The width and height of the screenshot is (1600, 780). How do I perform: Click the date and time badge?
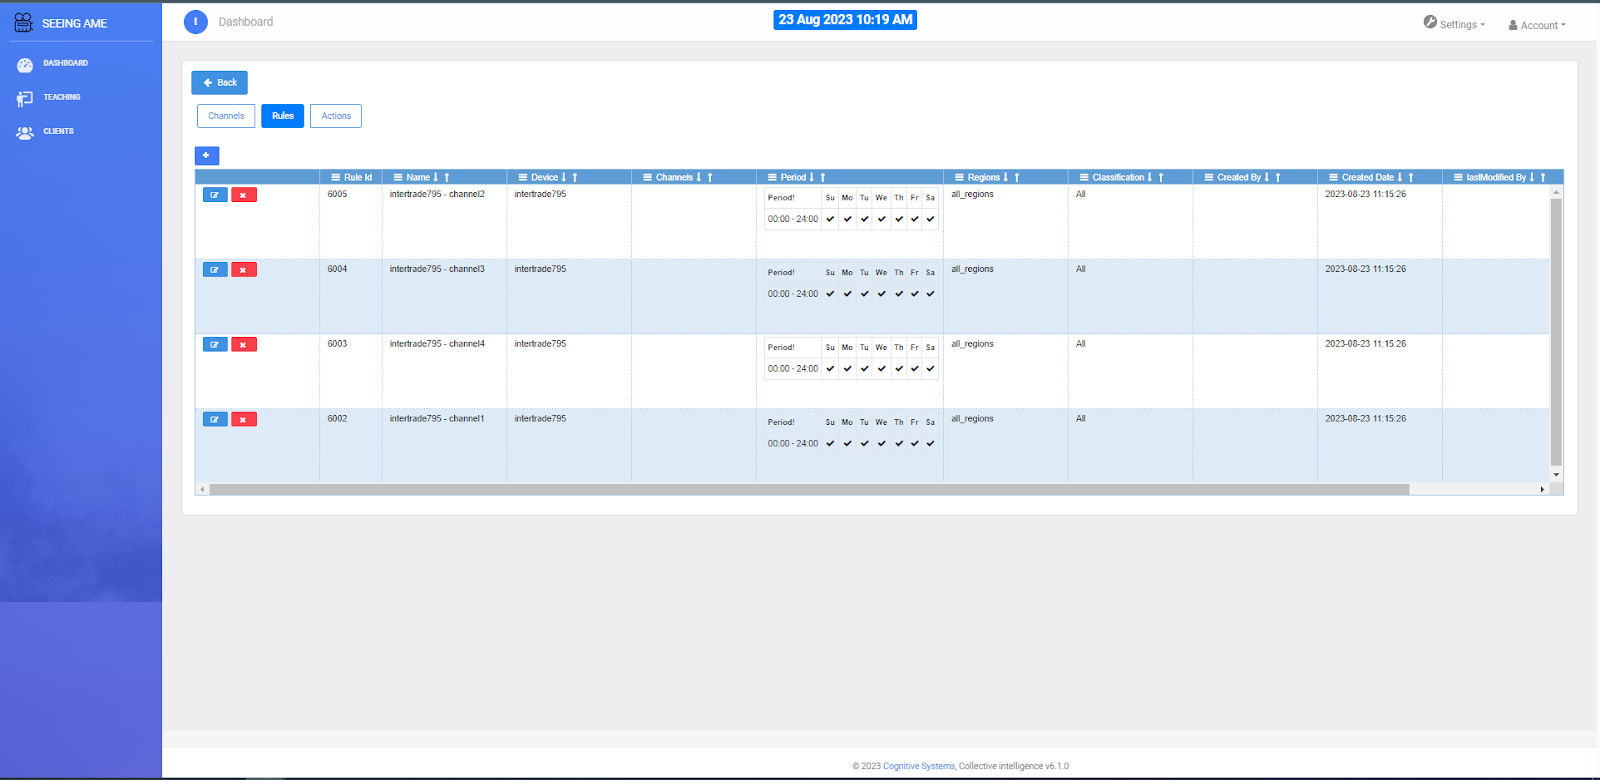[x=845, y=20]
